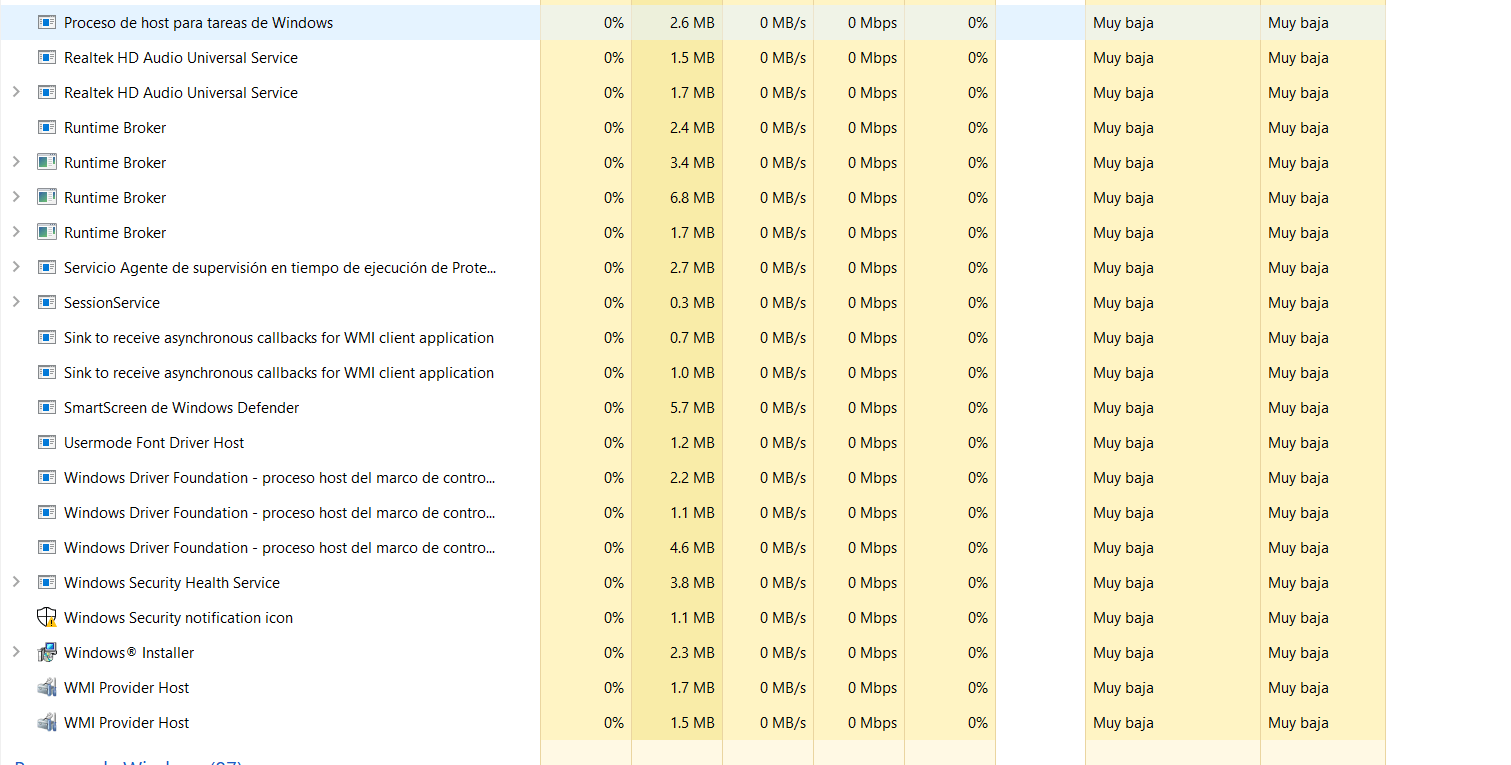Click the 1.0 MB memory value
Screen dimensions: 1511x765
click(x=692, y=372)
